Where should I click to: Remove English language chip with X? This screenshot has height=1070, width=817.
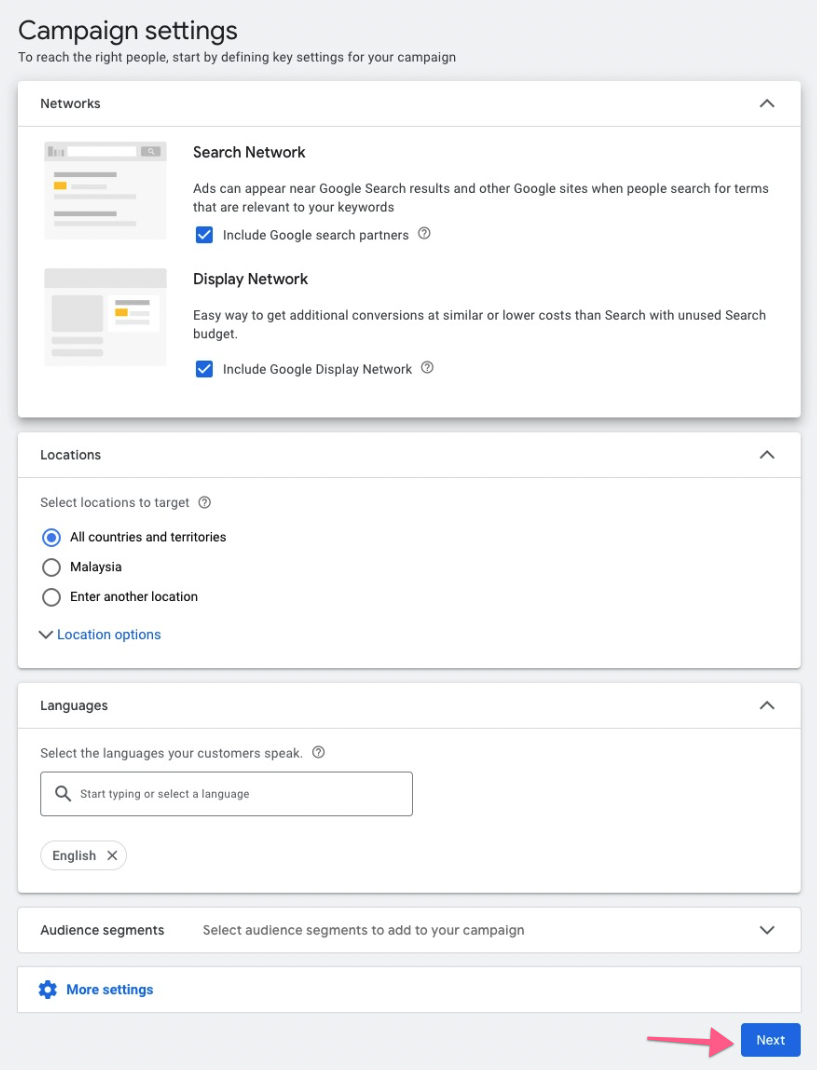(112, 855)
